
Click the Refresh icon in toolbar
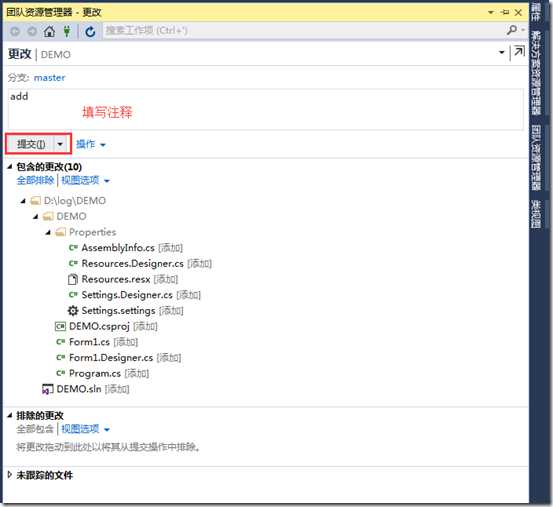(x=90, y=32)
